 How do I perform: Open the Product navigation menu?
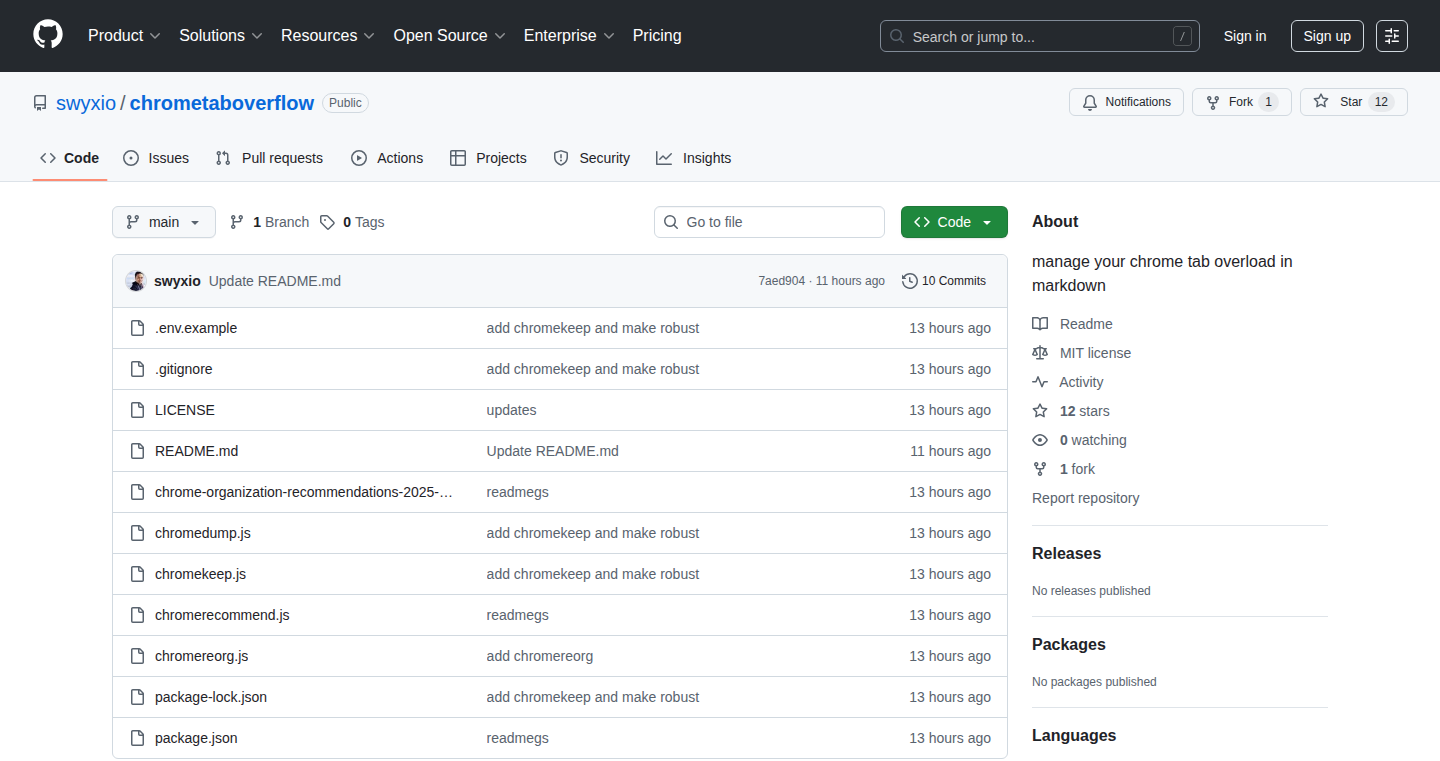124,36
